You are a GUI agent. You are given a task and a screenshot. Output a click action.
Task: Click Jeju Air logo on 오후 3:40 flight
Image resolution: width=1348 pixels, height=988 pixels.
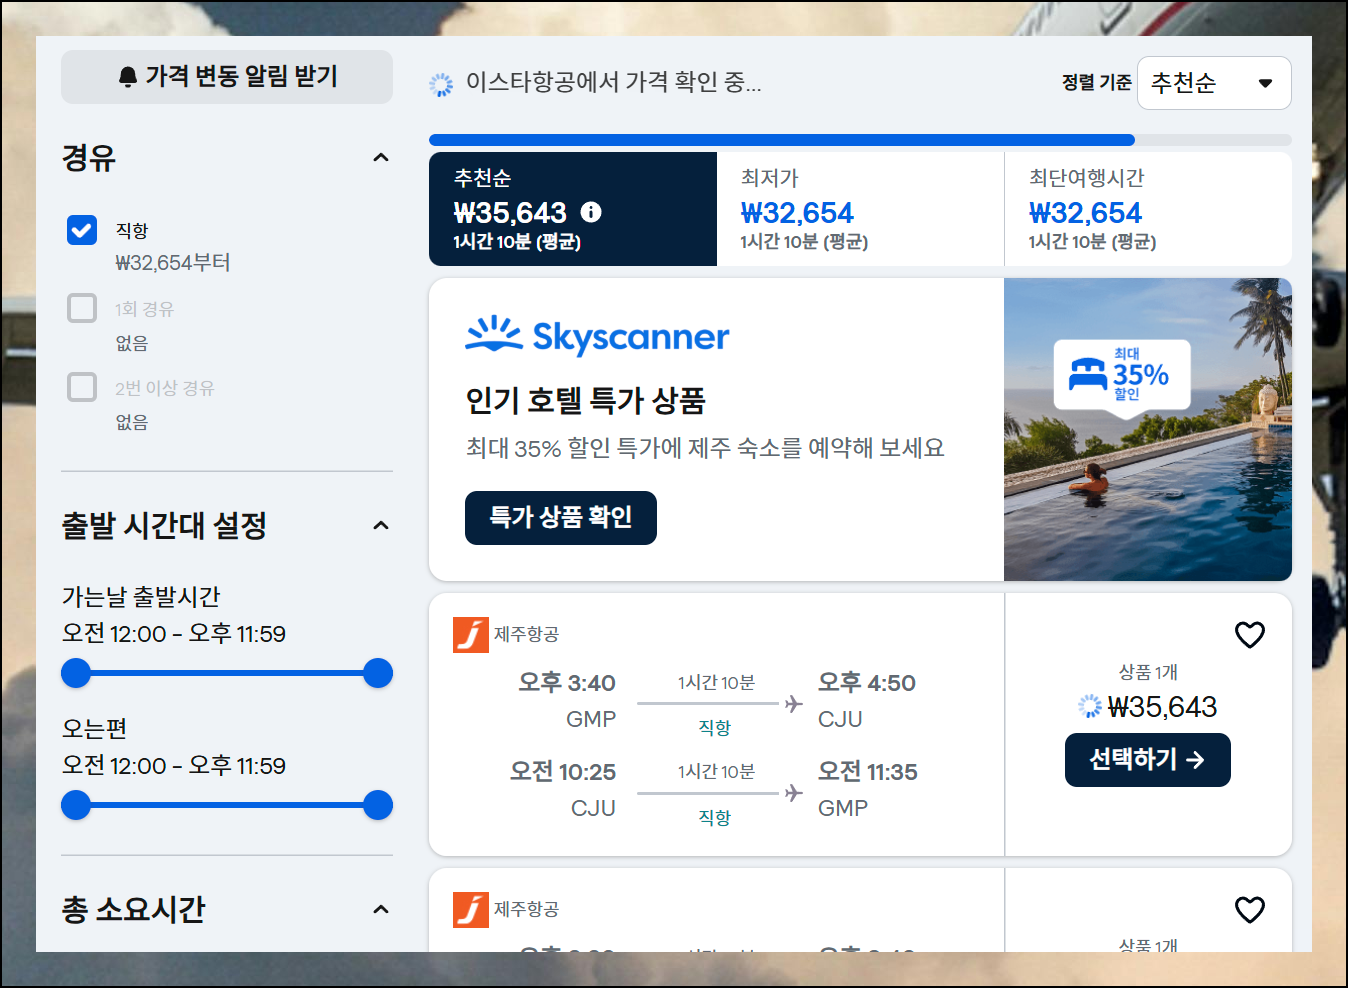pyautogui.click(x=471, y=634)
